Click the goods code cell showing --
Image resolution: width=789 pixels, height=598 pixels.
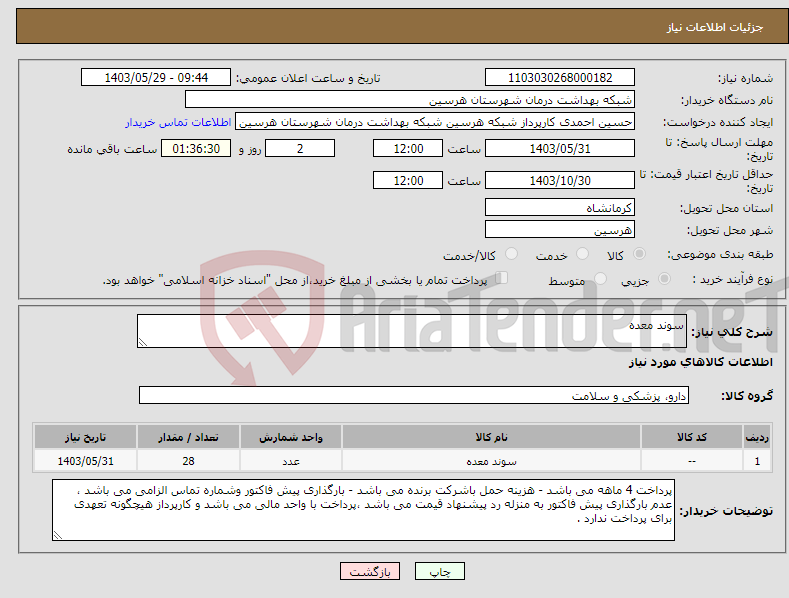pos(692,461)
